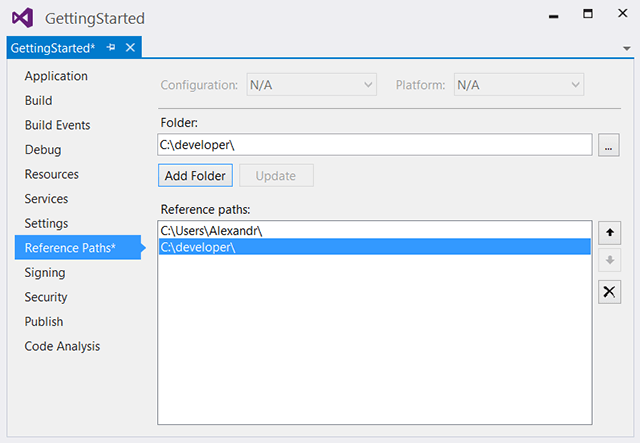The width and height of the screenshot is (640, 443).
Task: Delete the selected reference path
Action: (609, 292)
